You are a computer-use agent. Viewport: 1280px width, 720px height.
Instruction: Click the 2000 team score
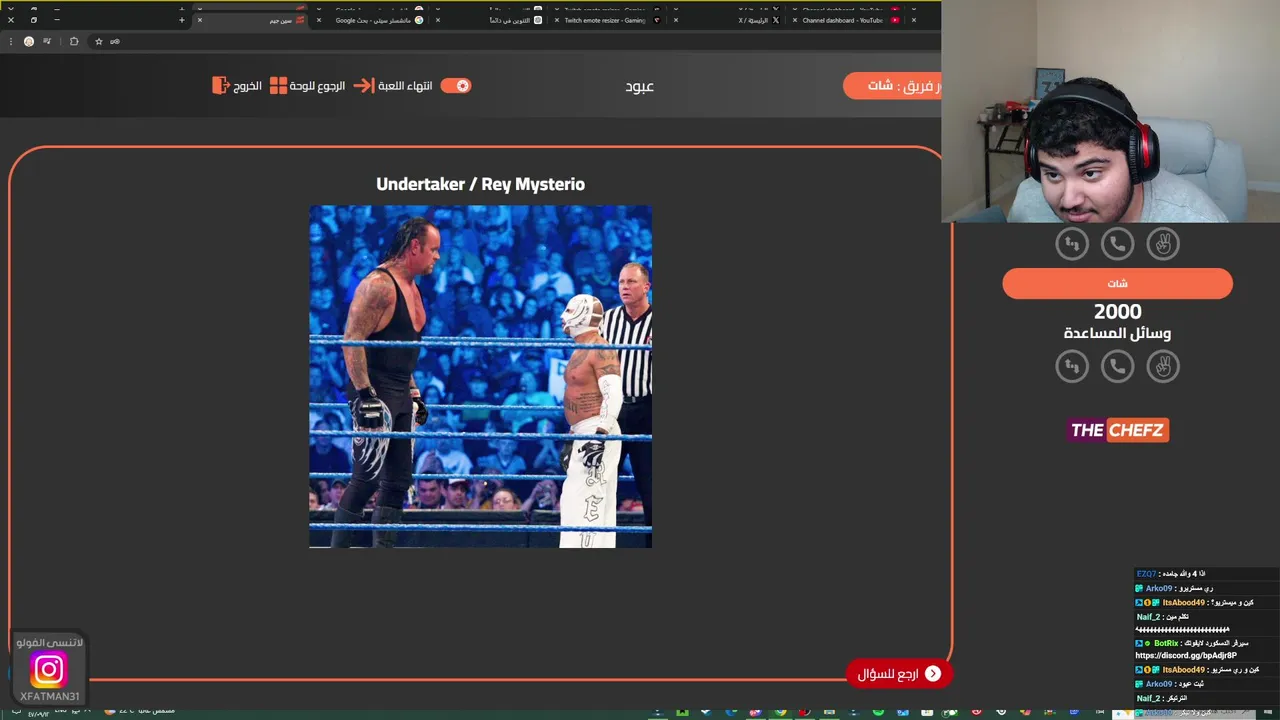1117,312
